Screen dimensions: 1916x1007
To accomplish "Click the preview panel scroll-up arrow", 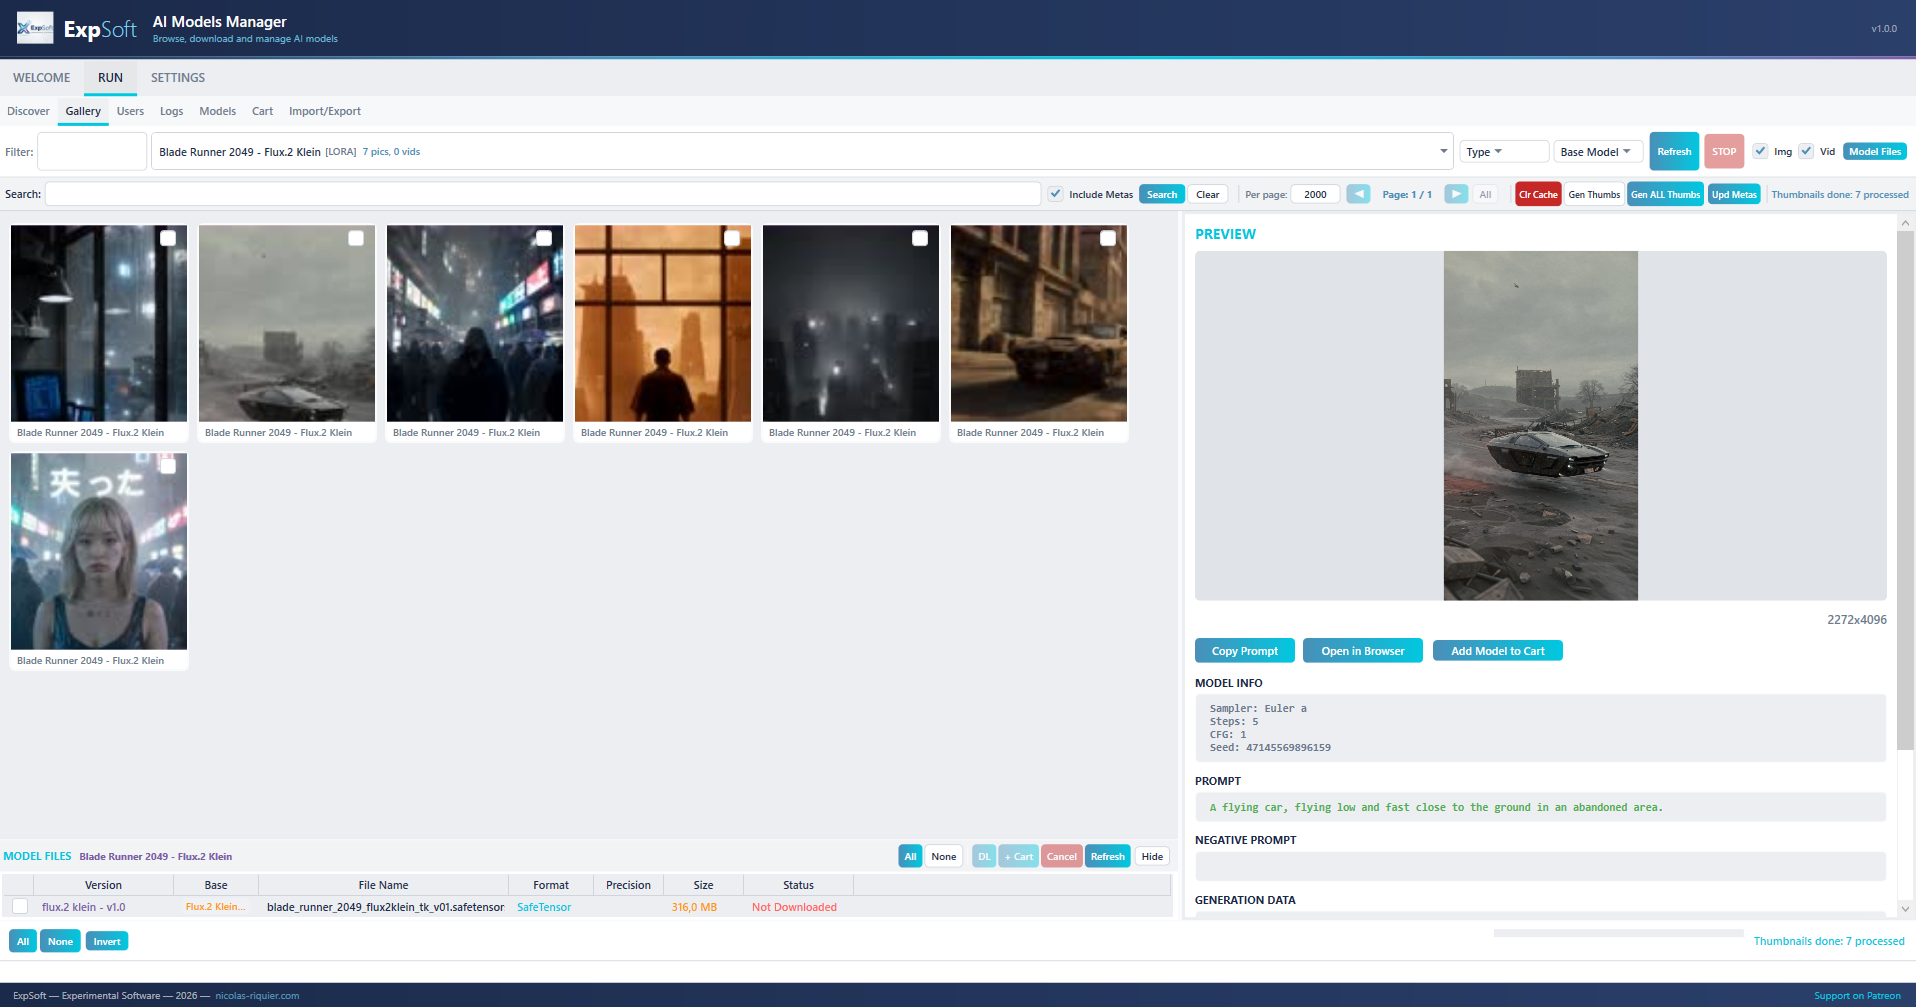I will coord(1905,222).
